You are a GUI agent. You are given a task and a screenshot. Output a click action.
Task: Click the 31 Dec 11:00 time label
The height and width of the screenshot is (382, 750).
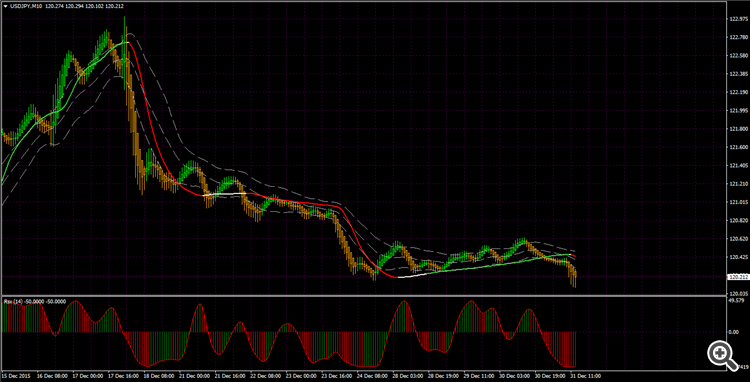[x=585, y=376]
